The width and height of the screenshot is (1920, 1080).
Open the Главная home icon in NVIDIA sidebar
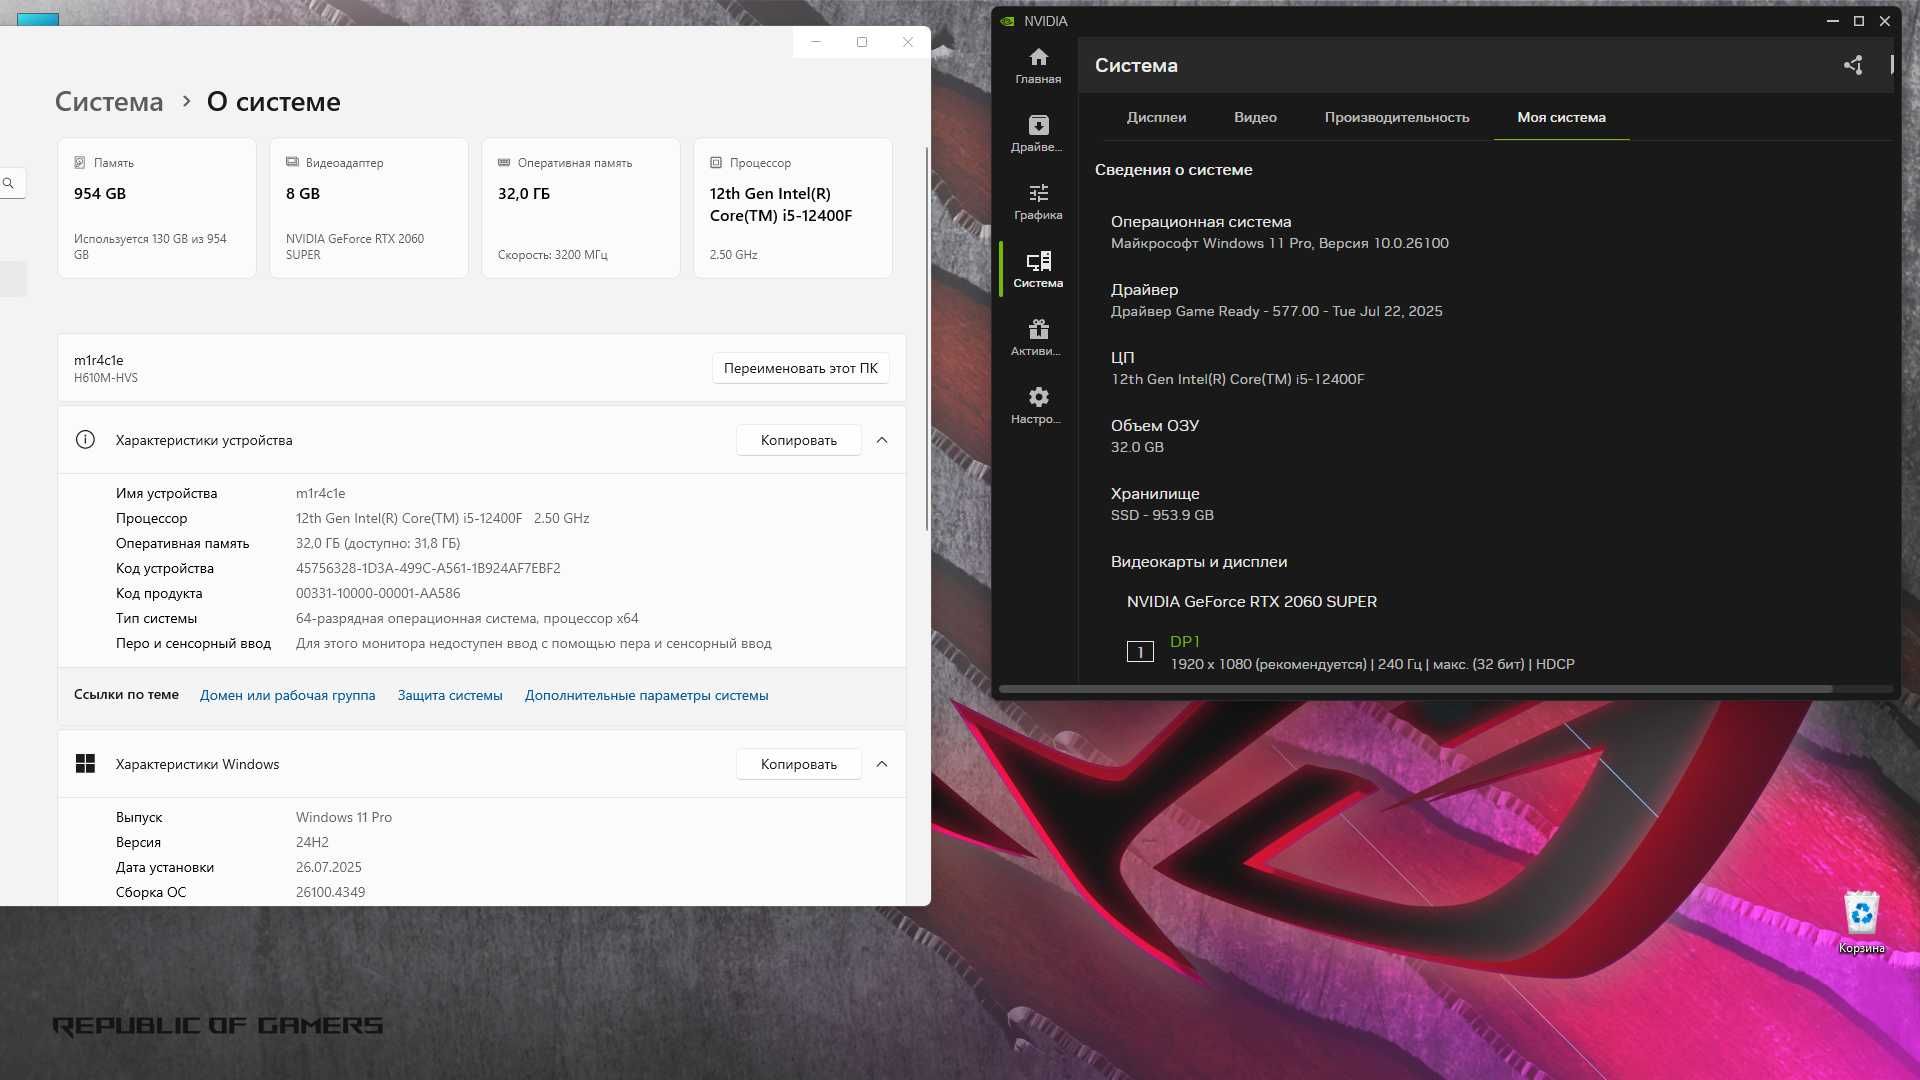[x=1038, y=66]
